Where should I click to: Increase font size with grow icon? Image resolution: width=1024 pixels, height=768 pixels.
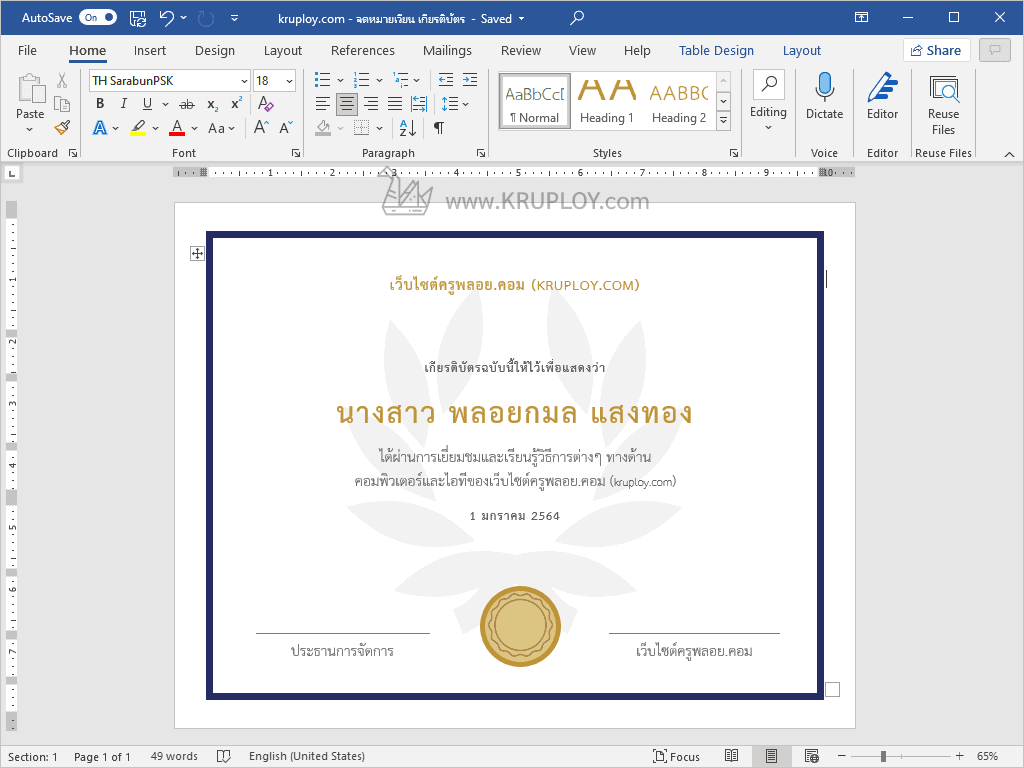click(x=261, y=128)
